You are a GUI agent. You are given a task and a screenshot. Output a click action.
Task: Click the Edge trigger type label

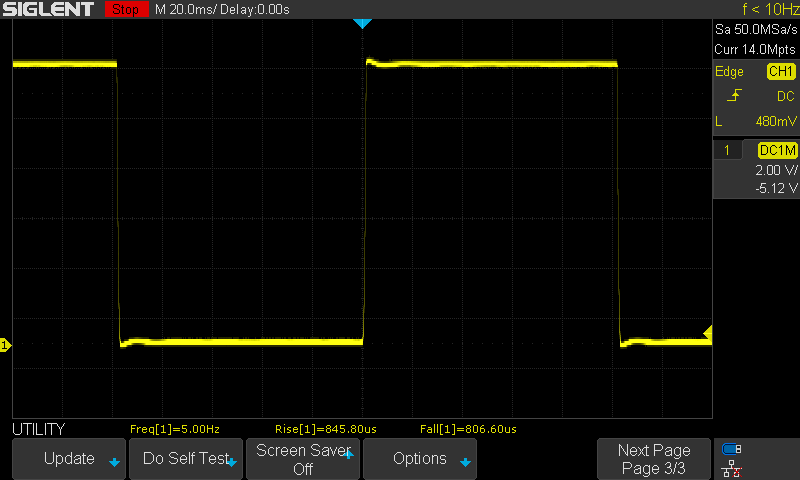(x=729, y=72)
